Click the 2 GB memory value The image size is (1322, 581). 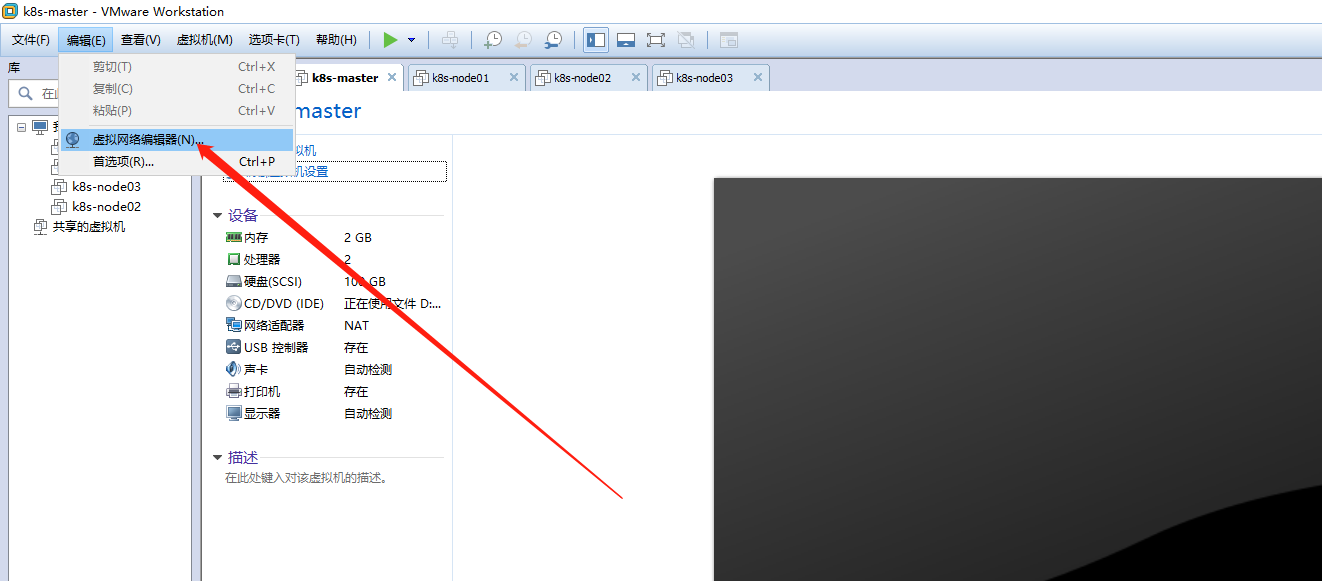[358, 238]
